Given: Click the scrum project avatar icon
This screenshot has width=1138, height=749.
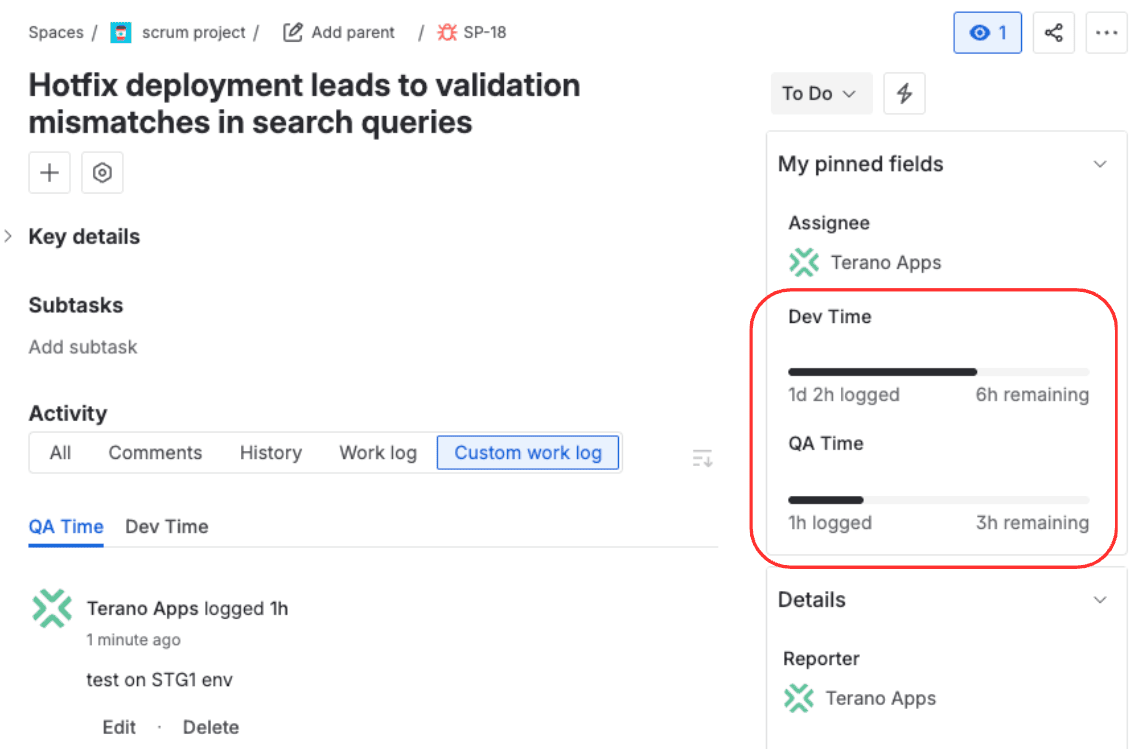Looking at the screenshot, I should (120, 33).
